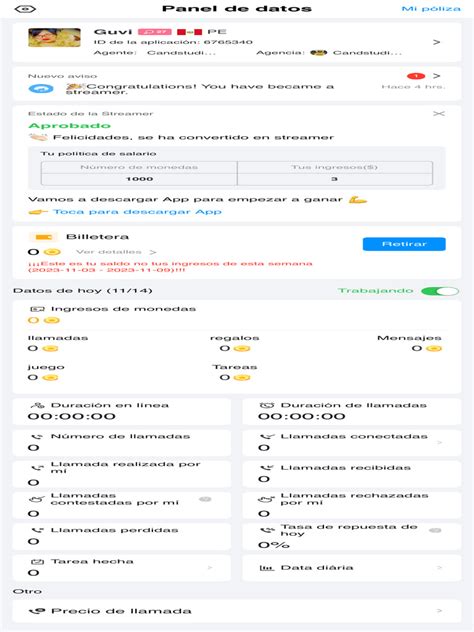Tap info icon beside Llamadas contestadas por mí

(x=205, y=499)
